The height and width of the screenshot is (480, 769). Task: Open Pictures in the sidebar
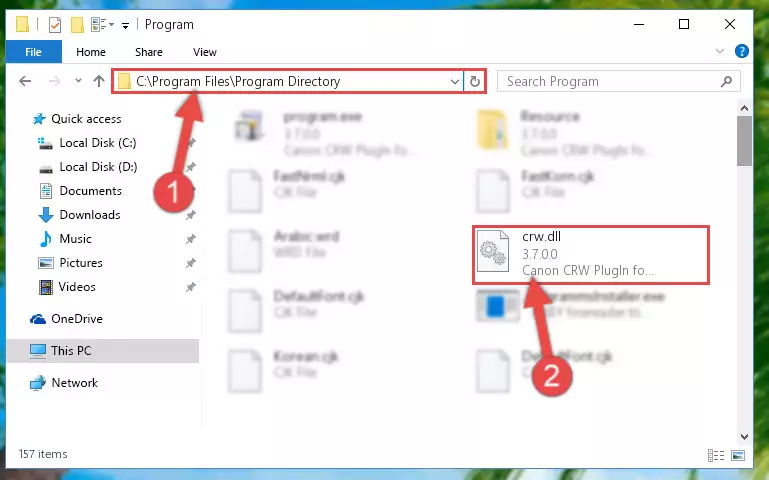[x=81, y=263]
